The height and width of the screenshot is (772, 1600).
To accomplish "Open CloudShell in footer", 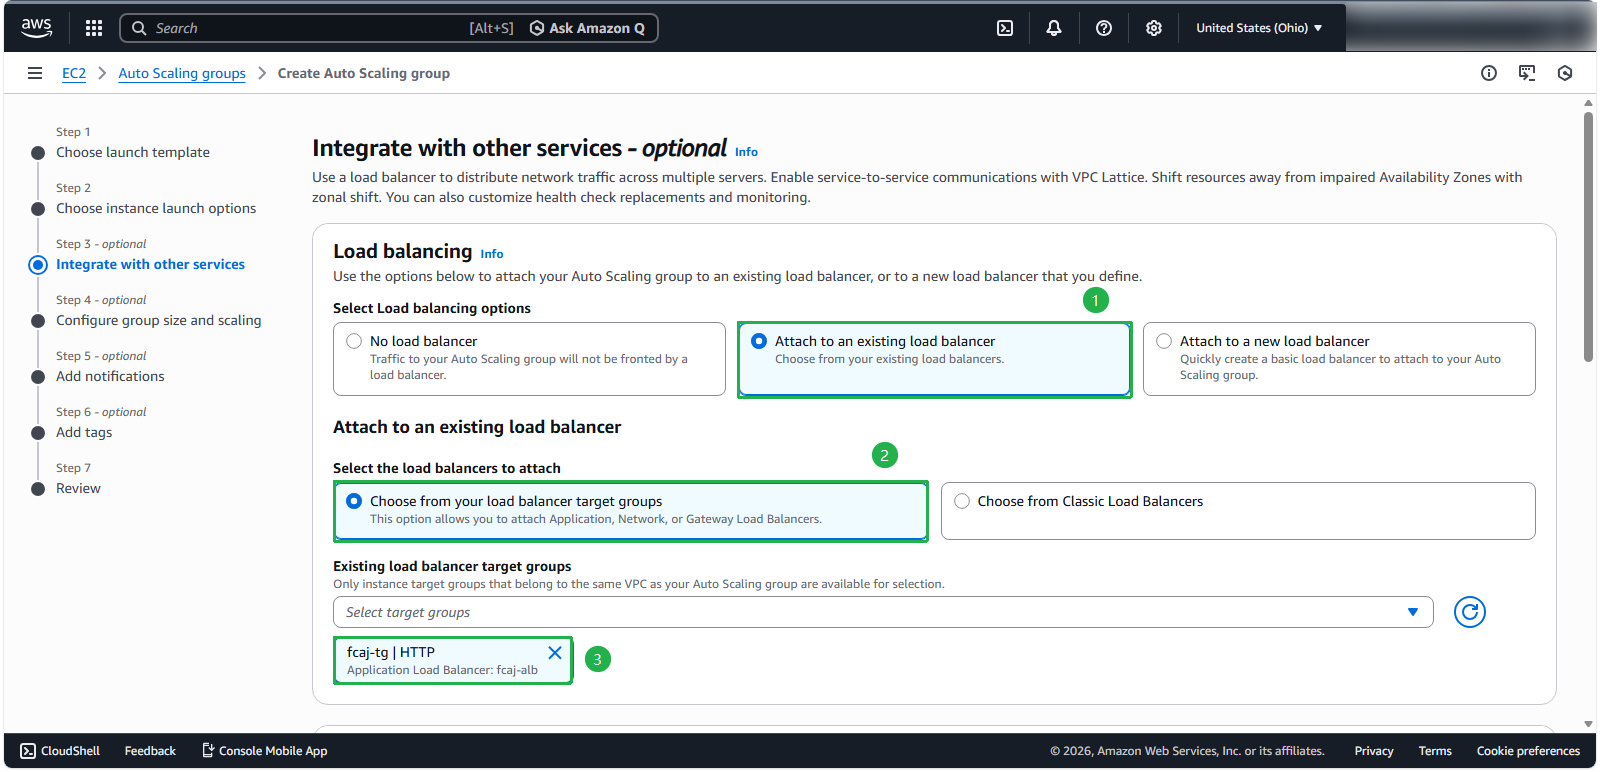I will pos(60,751).
